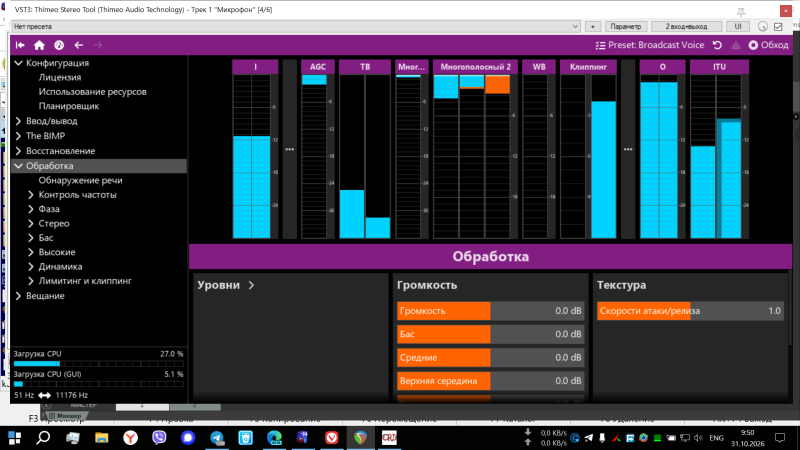Open the Многополосный 2 meter header
Viewport: 800px width, 450px height.
click(475, 67)
